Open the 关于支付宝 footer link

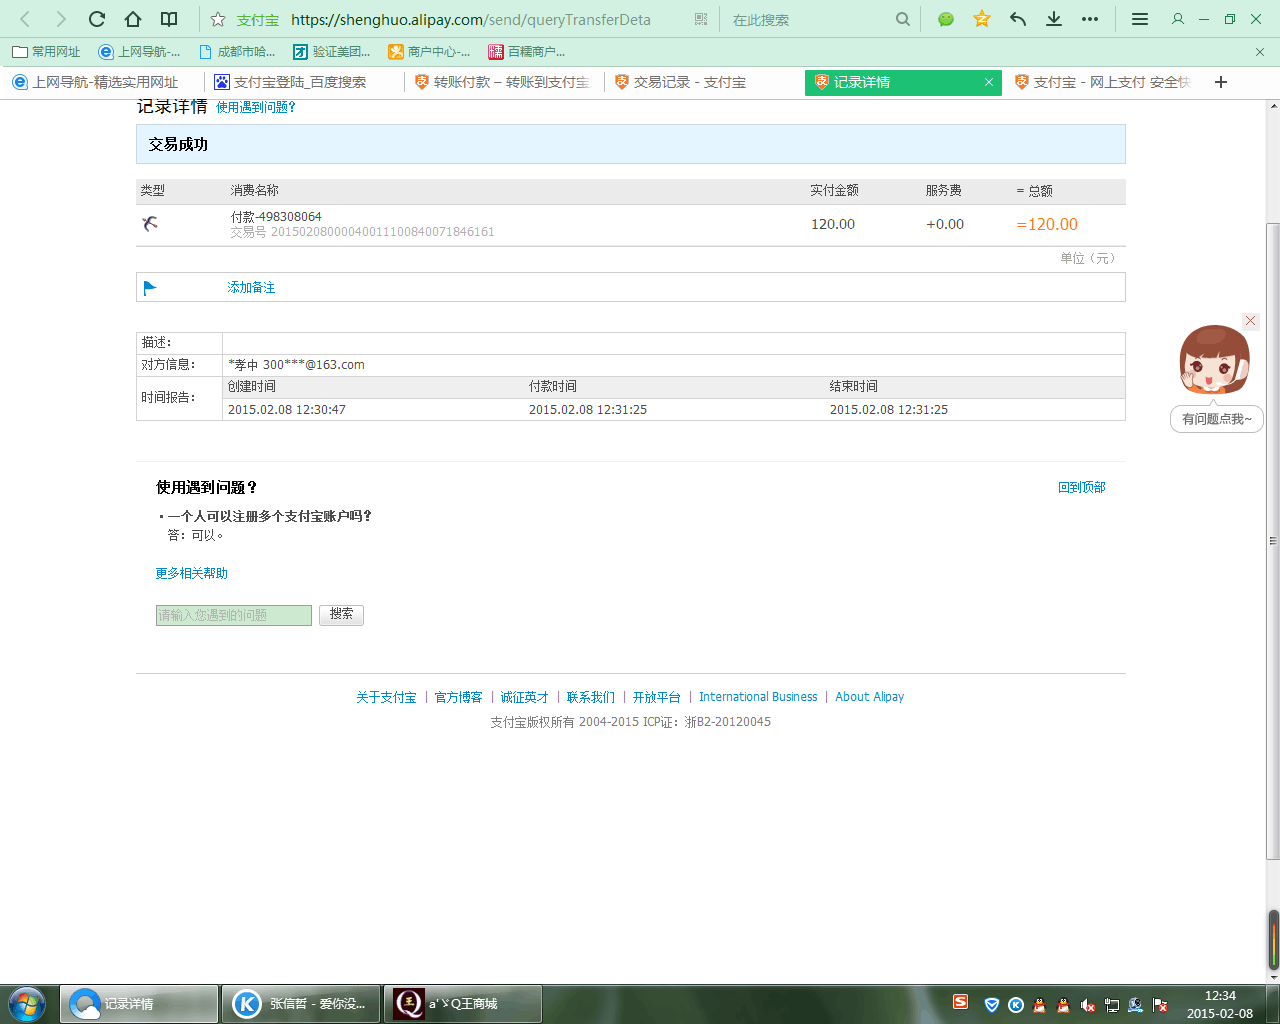coord(386,697)
